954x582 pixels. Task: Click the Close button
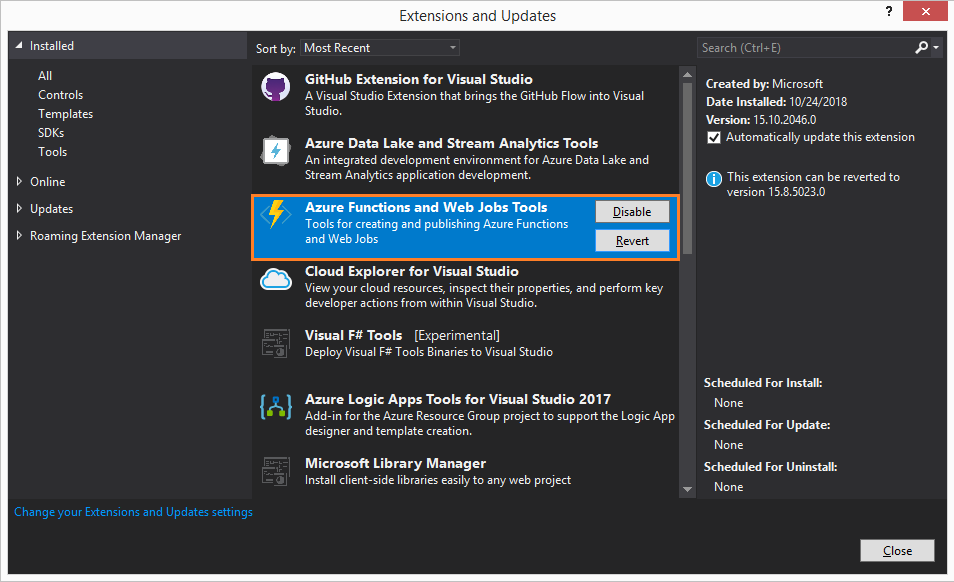coord(897,550)
